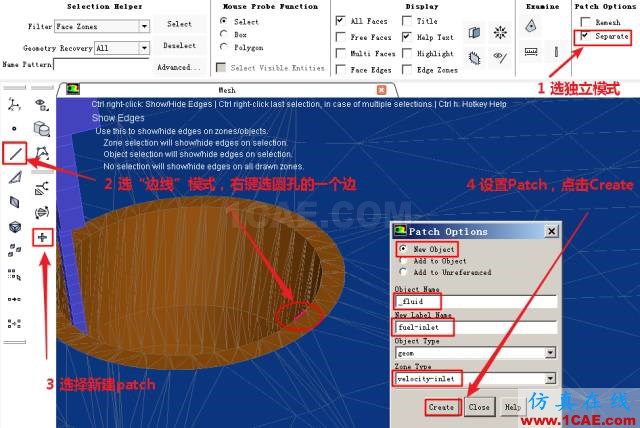Open the Geometry Recovery dropdown
Viewport: 640px width, 428px height.
pyautogui.click(x=144, y=48)
